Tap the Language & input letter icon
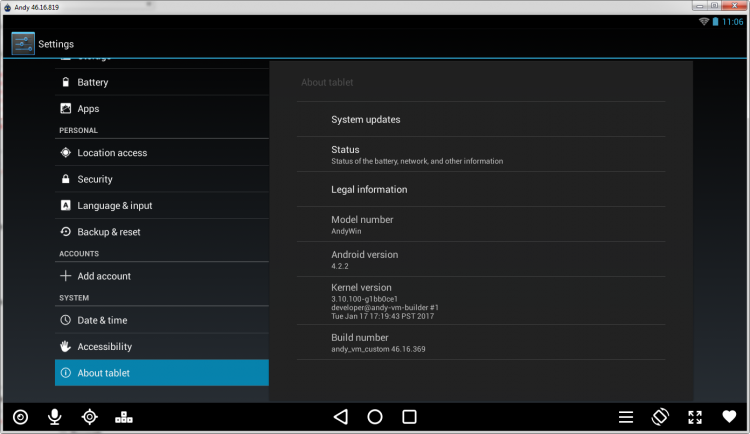Image resolution: width=750 pixels, height=434 pixels. (66, 205)
